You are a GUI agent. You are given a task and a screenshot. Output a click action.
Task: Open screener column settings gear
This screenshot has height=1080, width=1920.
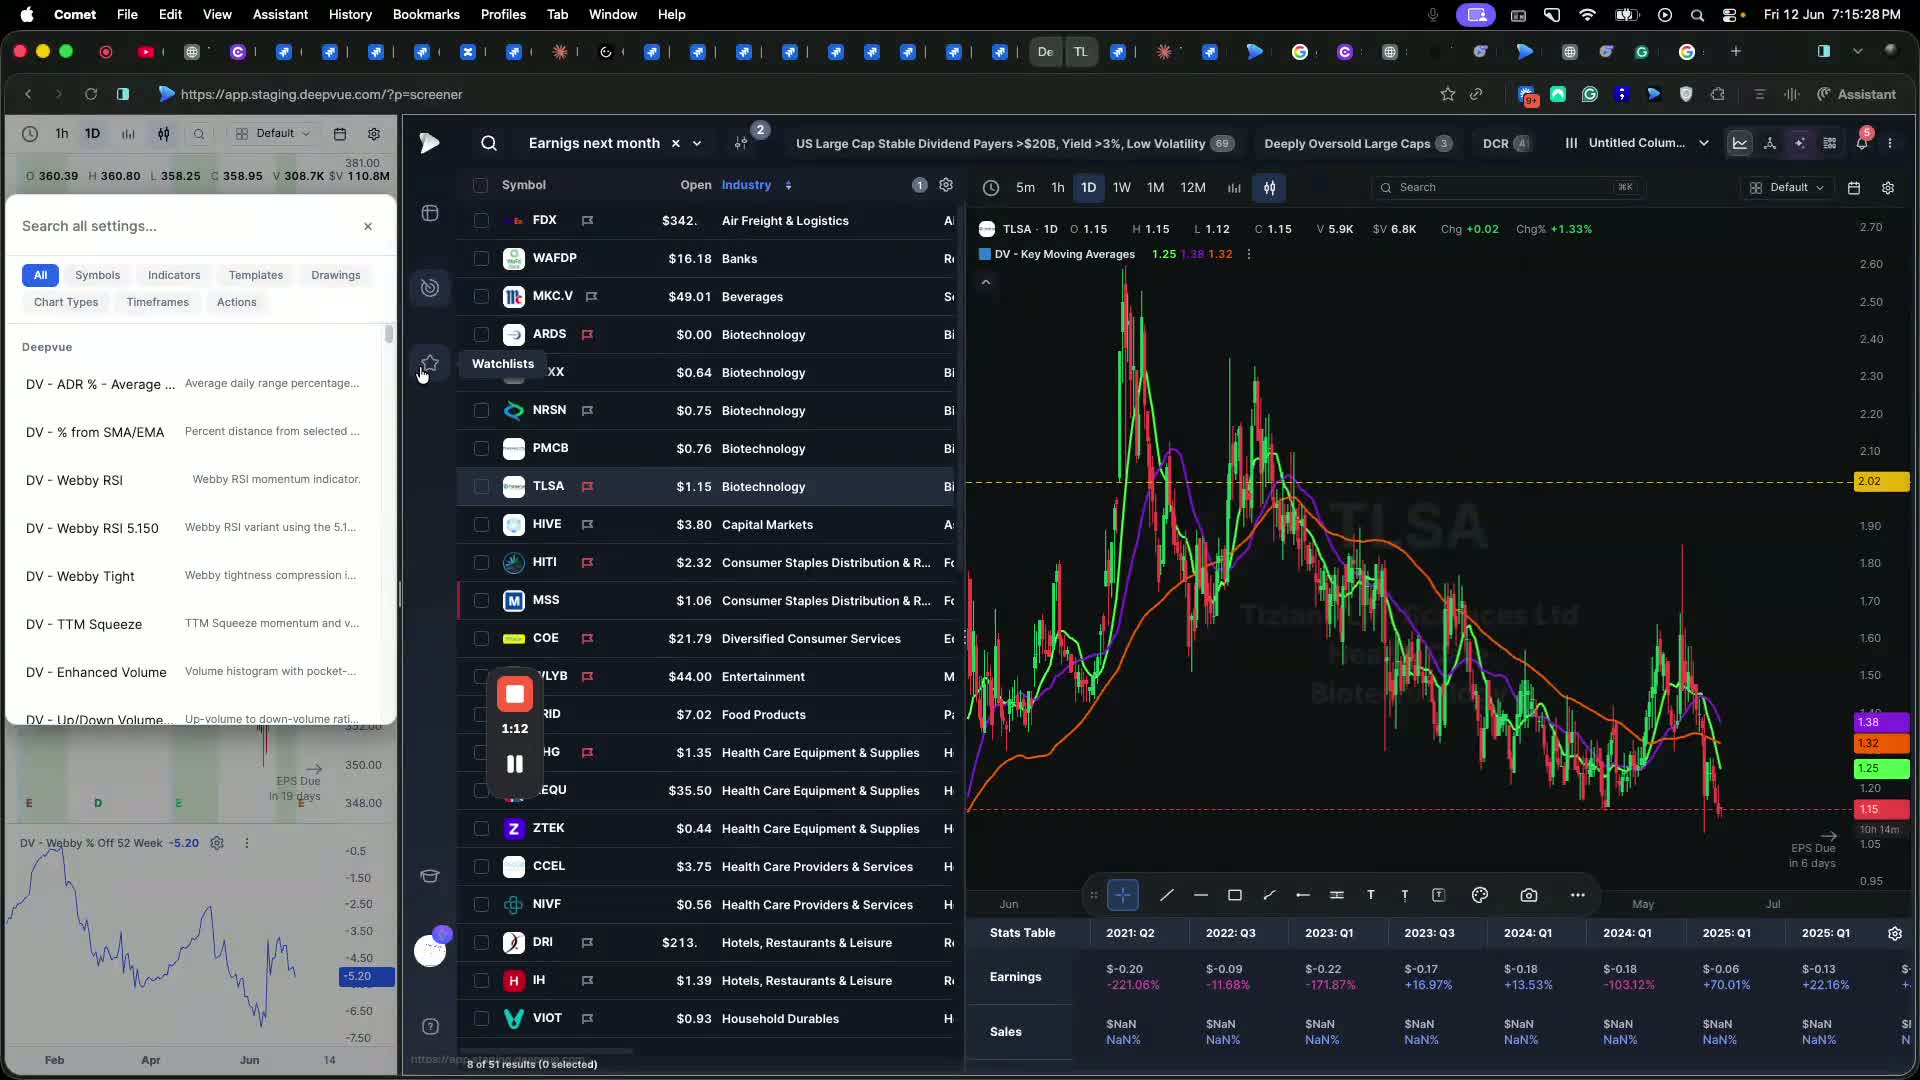[x=946, y=185]
